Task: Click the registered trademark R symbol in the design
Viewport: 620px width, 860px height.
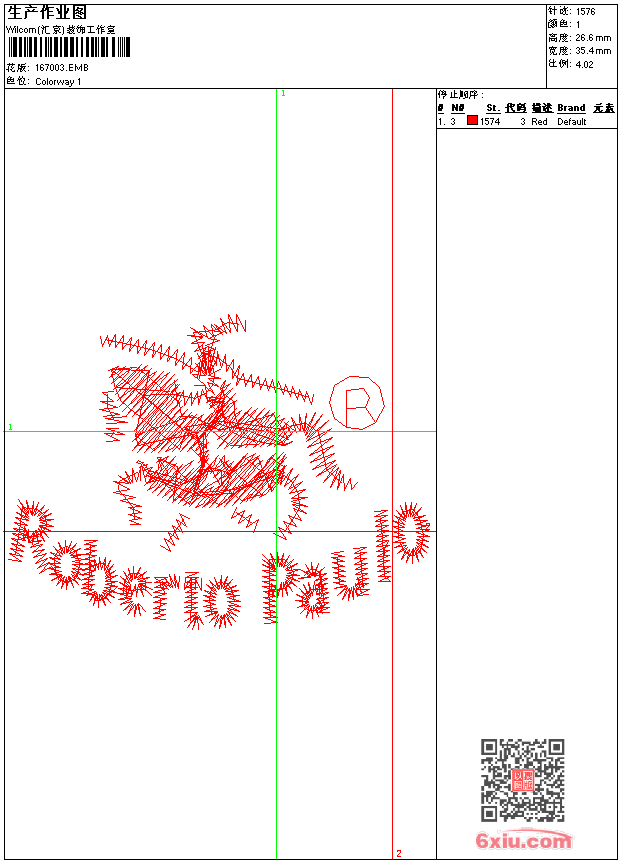Action: click(357, 403)
